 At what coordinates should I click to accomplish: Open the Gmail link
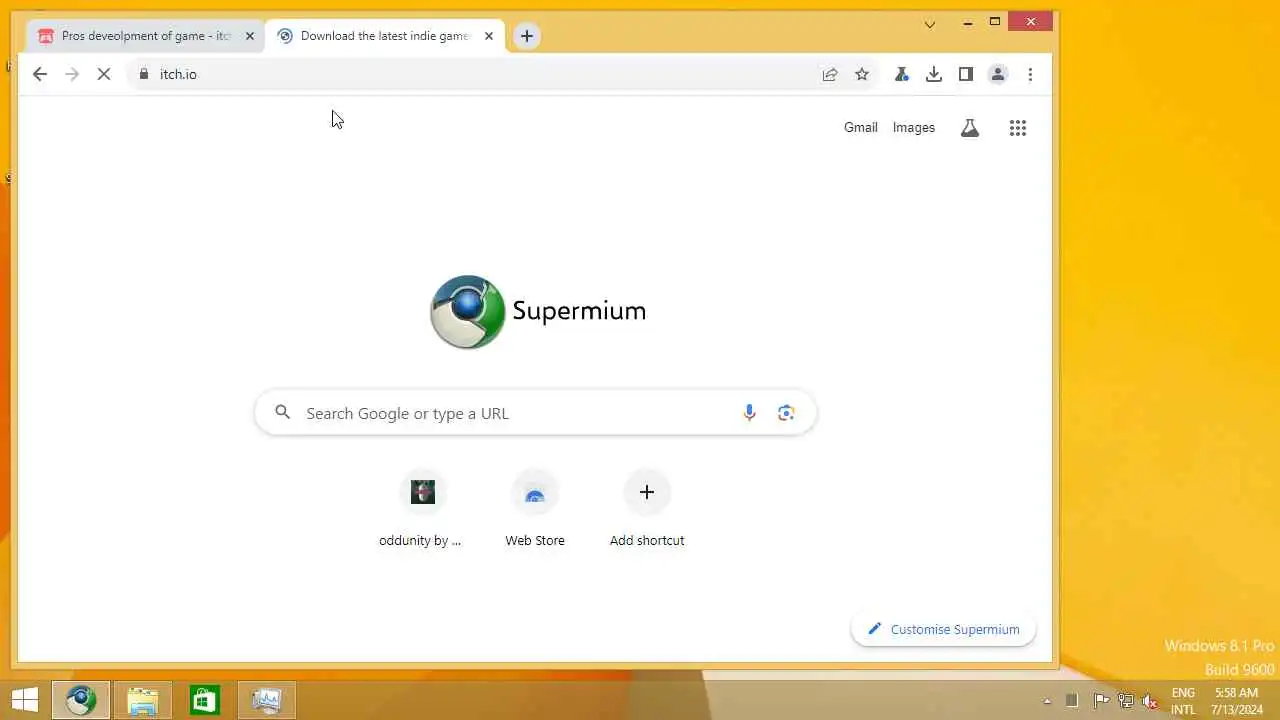861,128
